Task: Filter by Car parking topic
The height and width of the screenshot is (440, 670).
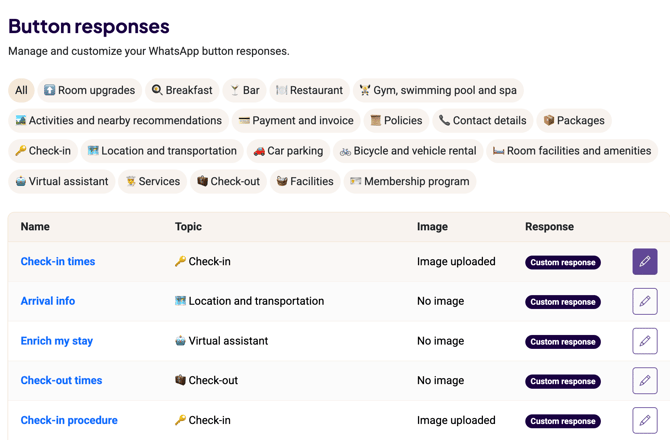Action: coord(288,151)
